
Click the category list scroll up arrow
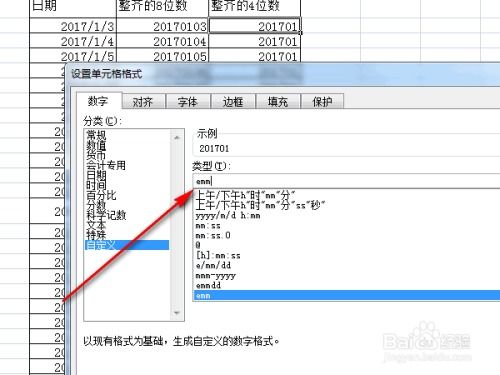tap(177, 137)
